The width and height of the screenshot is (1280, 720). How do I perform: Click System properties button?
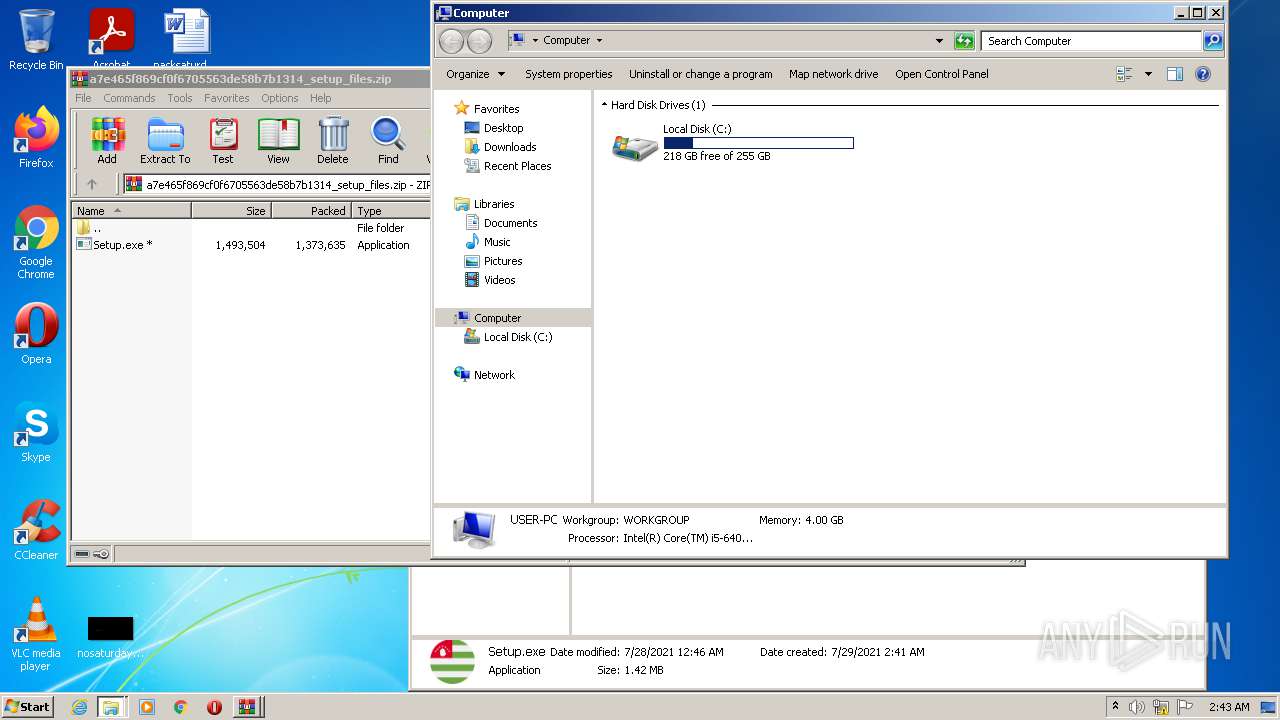tap(568, 74)
